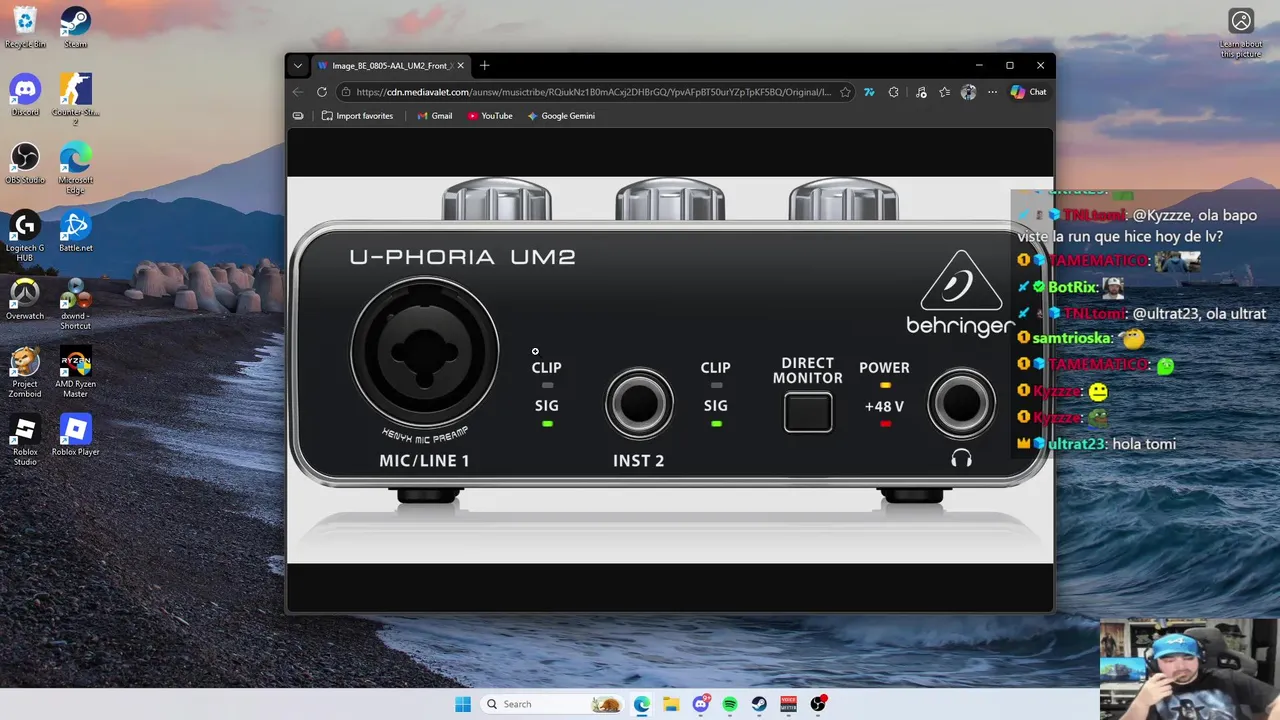
Task: Click the U-PHORIA UM2 product image
Action: [670, 370]
